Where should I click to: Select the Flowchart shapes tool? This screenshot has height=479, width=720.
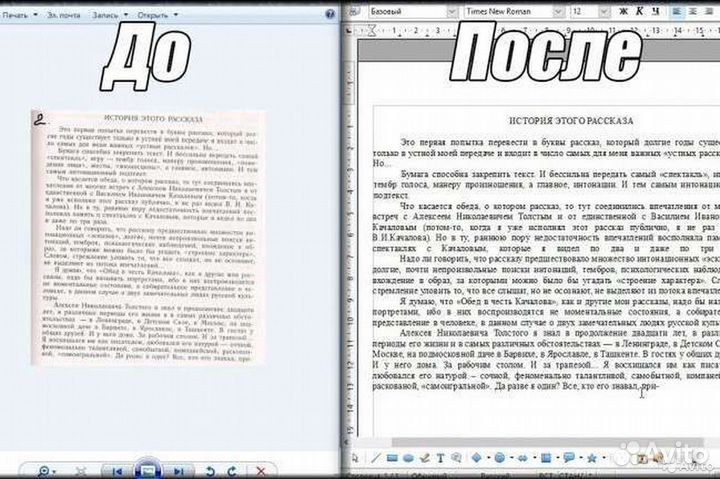pyautogui.click(x=546, y=457)
